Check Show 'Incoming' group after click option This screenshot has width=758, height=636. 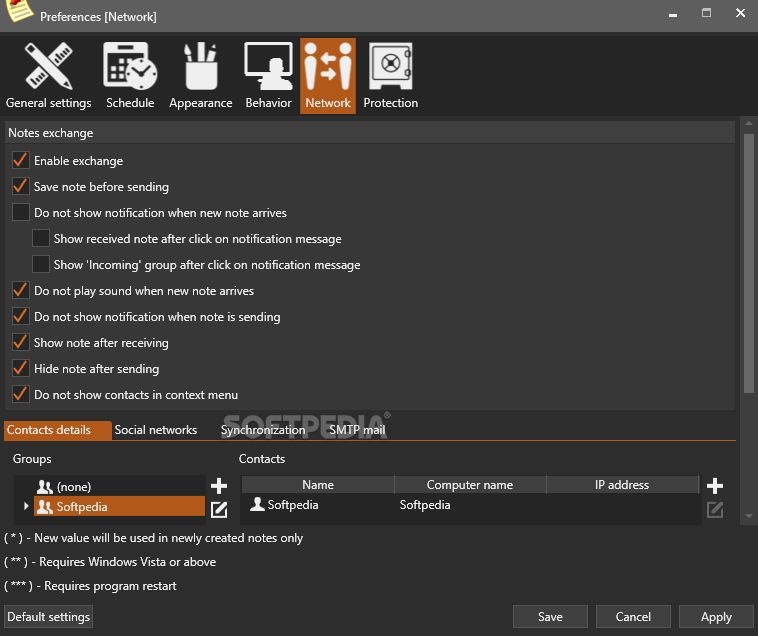41,265
